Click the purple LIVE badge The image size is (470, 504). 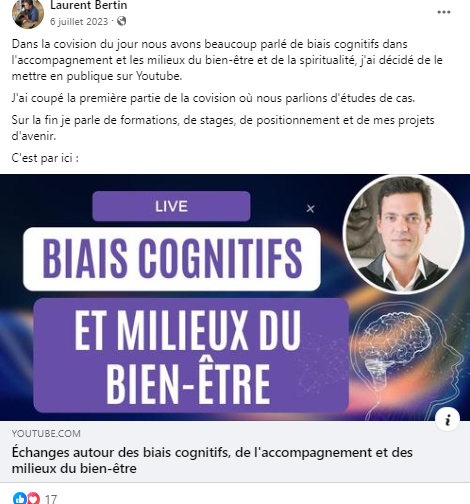coord(171,206)
